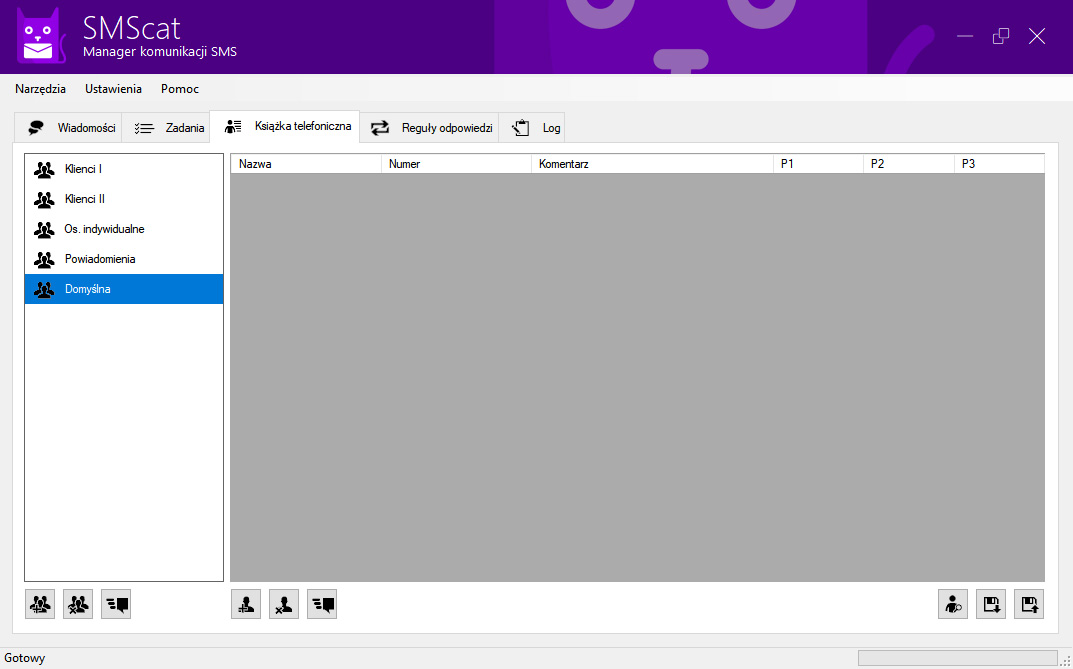Open the Zadania tab
This screenshot has height=669, width=1073.
point(166,128)
